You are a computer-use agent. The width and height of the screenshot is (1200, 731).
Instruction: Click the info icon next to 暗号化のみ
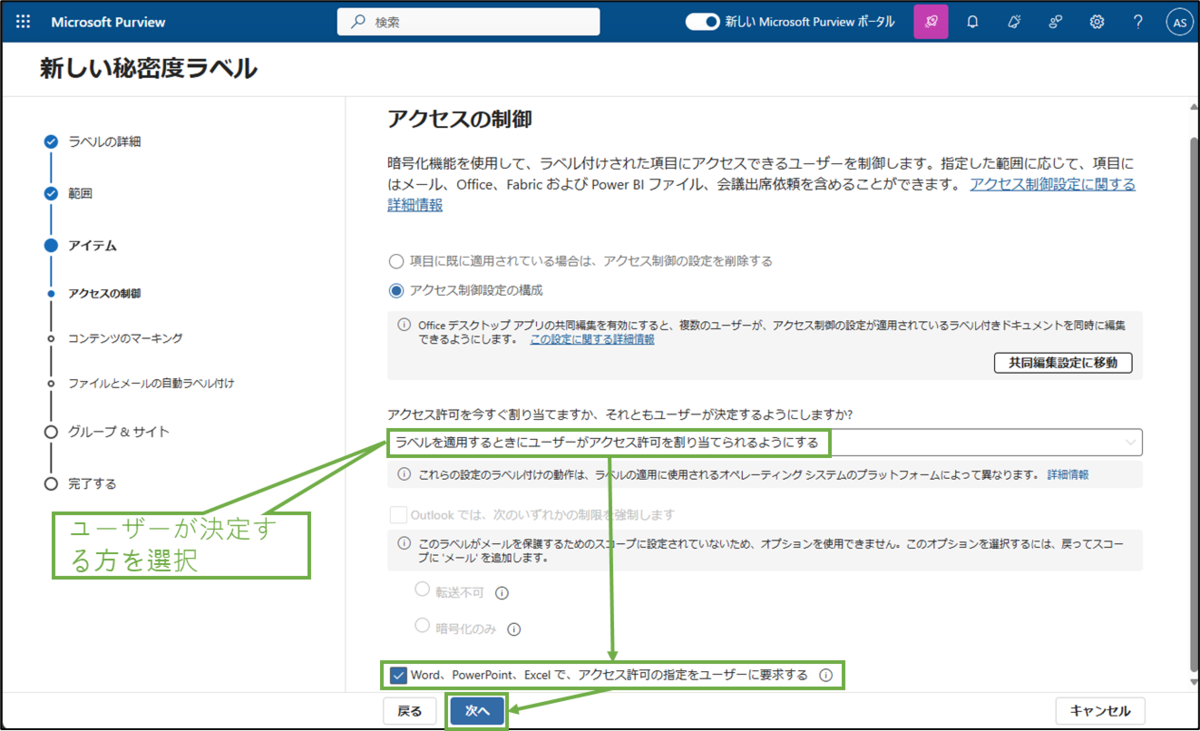pyautogui.click(x=514, y=629)
